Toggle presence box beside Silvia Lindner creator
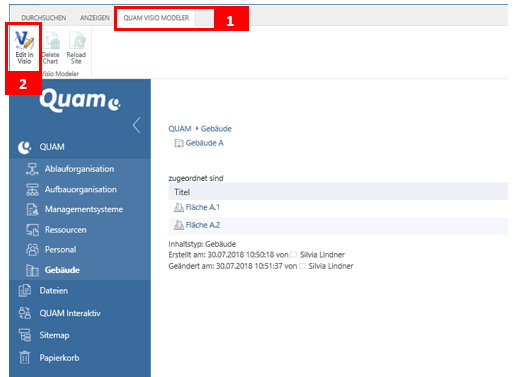The width and height of the screenshot is (517, 377). tap(294, 255)
